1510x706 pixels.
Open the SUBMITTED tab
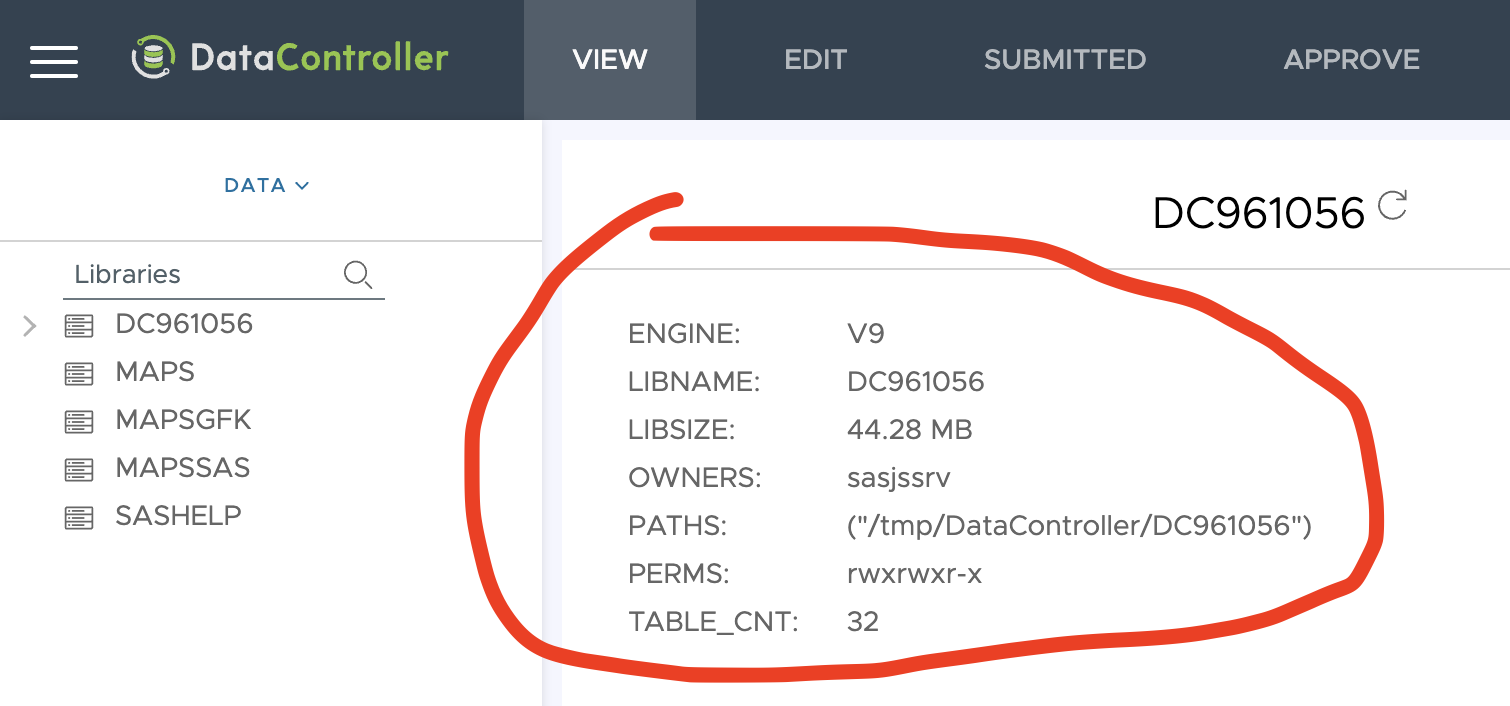click(1064, 60)
